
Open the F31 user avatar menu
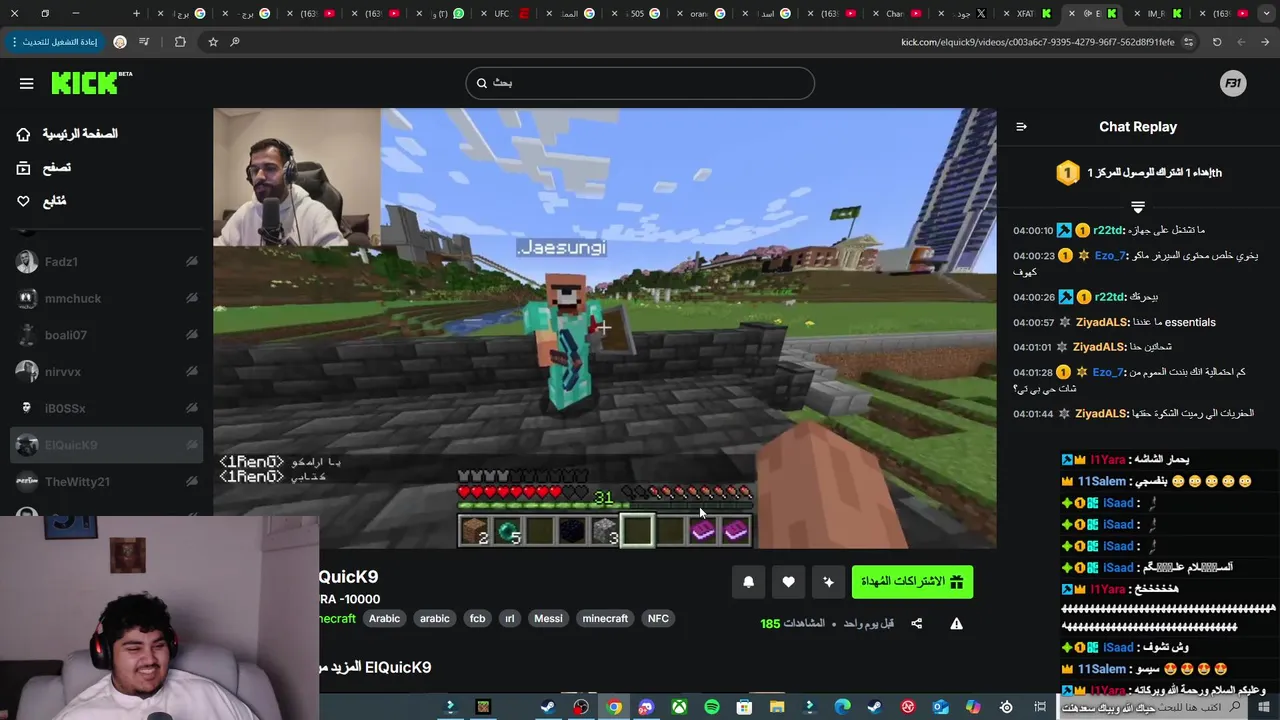(1233, 84)
